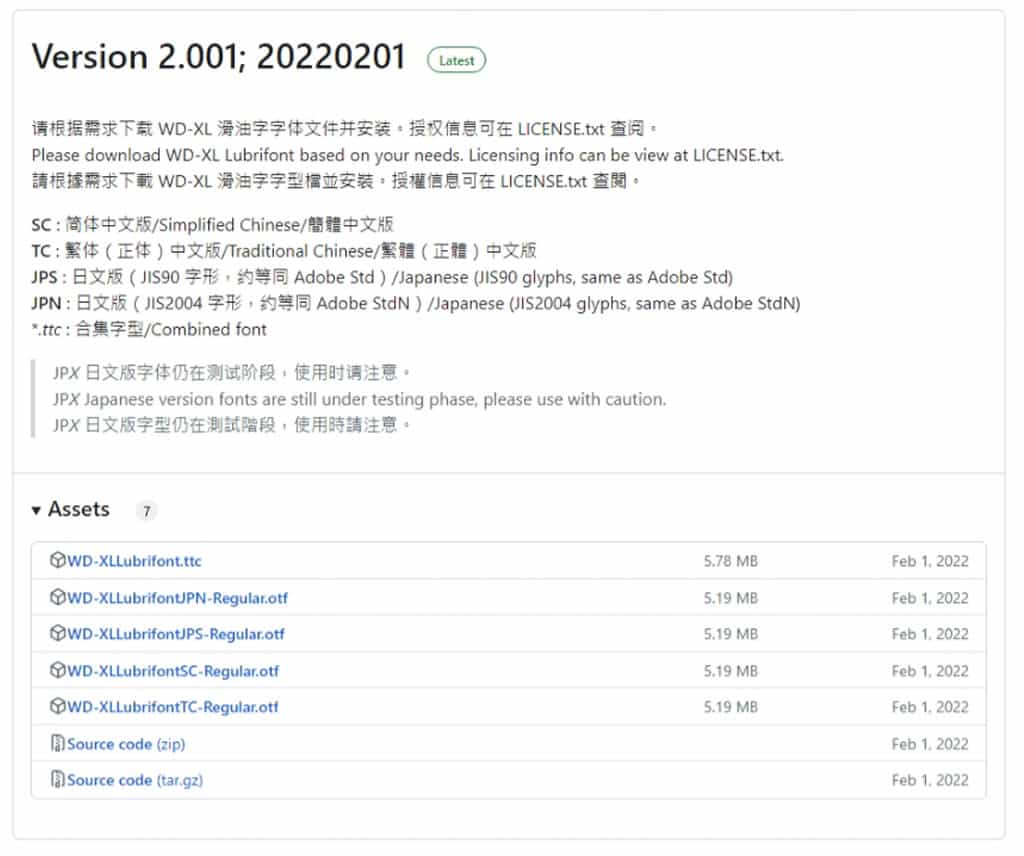1024x856 pixels.
Task: Download WD-XLLubrifontTC-Regular.otf
Action: (x=172, y=707)
